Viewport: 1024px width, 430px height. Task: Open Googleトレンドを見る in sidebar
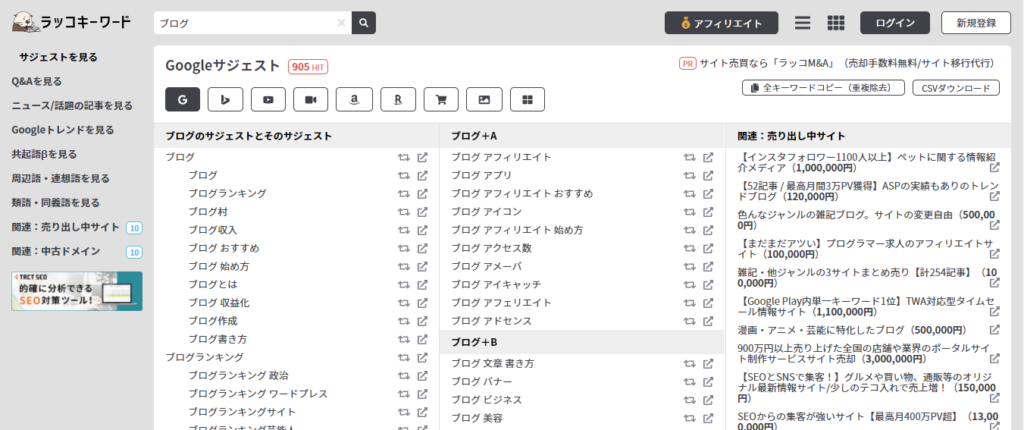tap(63, 130)
